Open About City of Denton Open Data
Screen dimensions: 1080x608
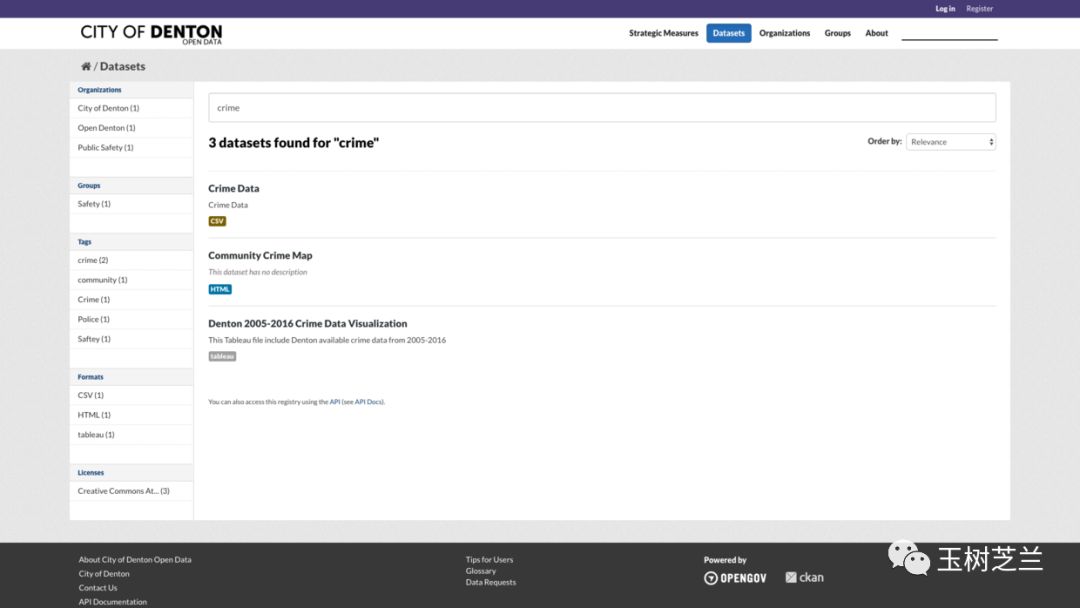(135, 560)
